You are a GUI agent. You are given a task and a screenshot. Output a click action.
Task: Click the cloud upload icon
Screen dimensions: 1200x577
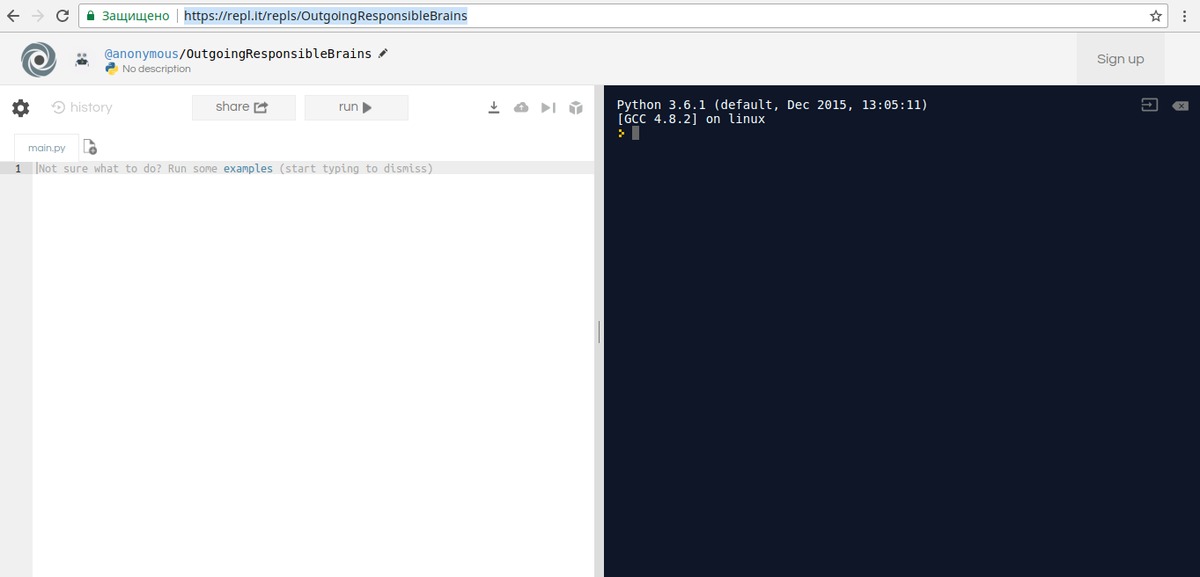pyautogui.click(x=521, y=108)
